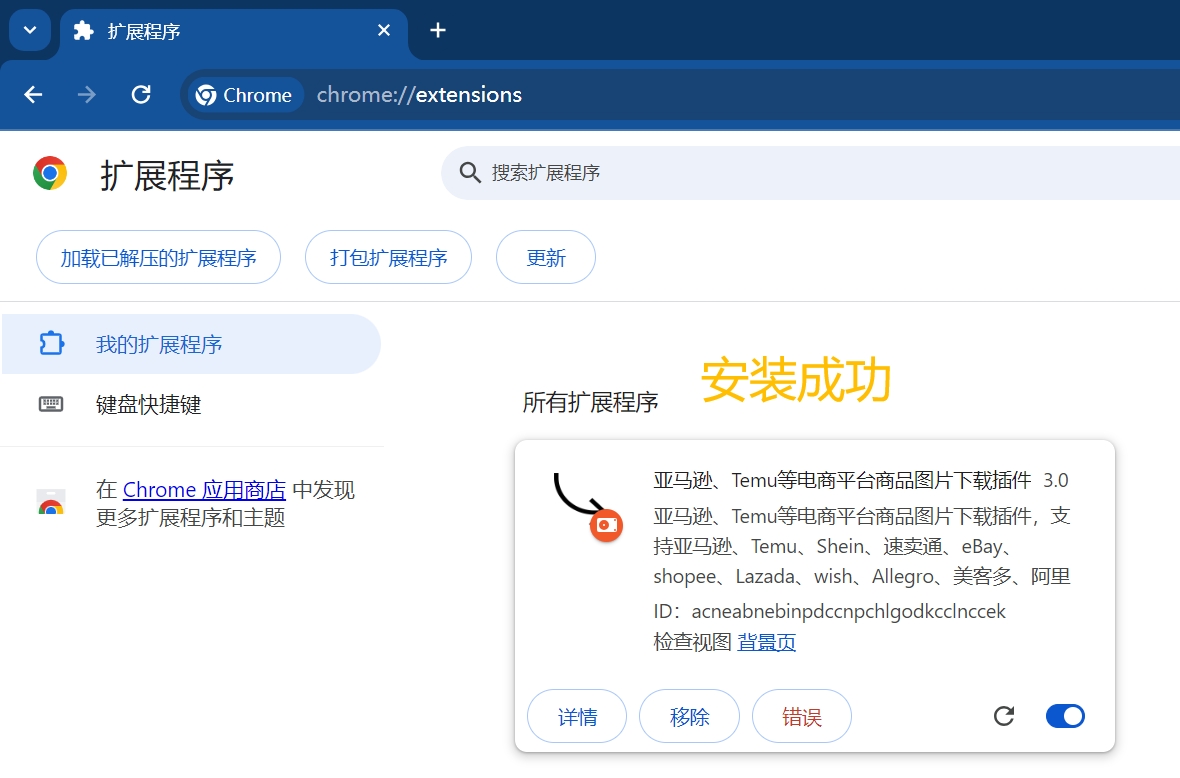Select the 扩展程序 browser tab
1180x778 pixels.
point(234,31)
